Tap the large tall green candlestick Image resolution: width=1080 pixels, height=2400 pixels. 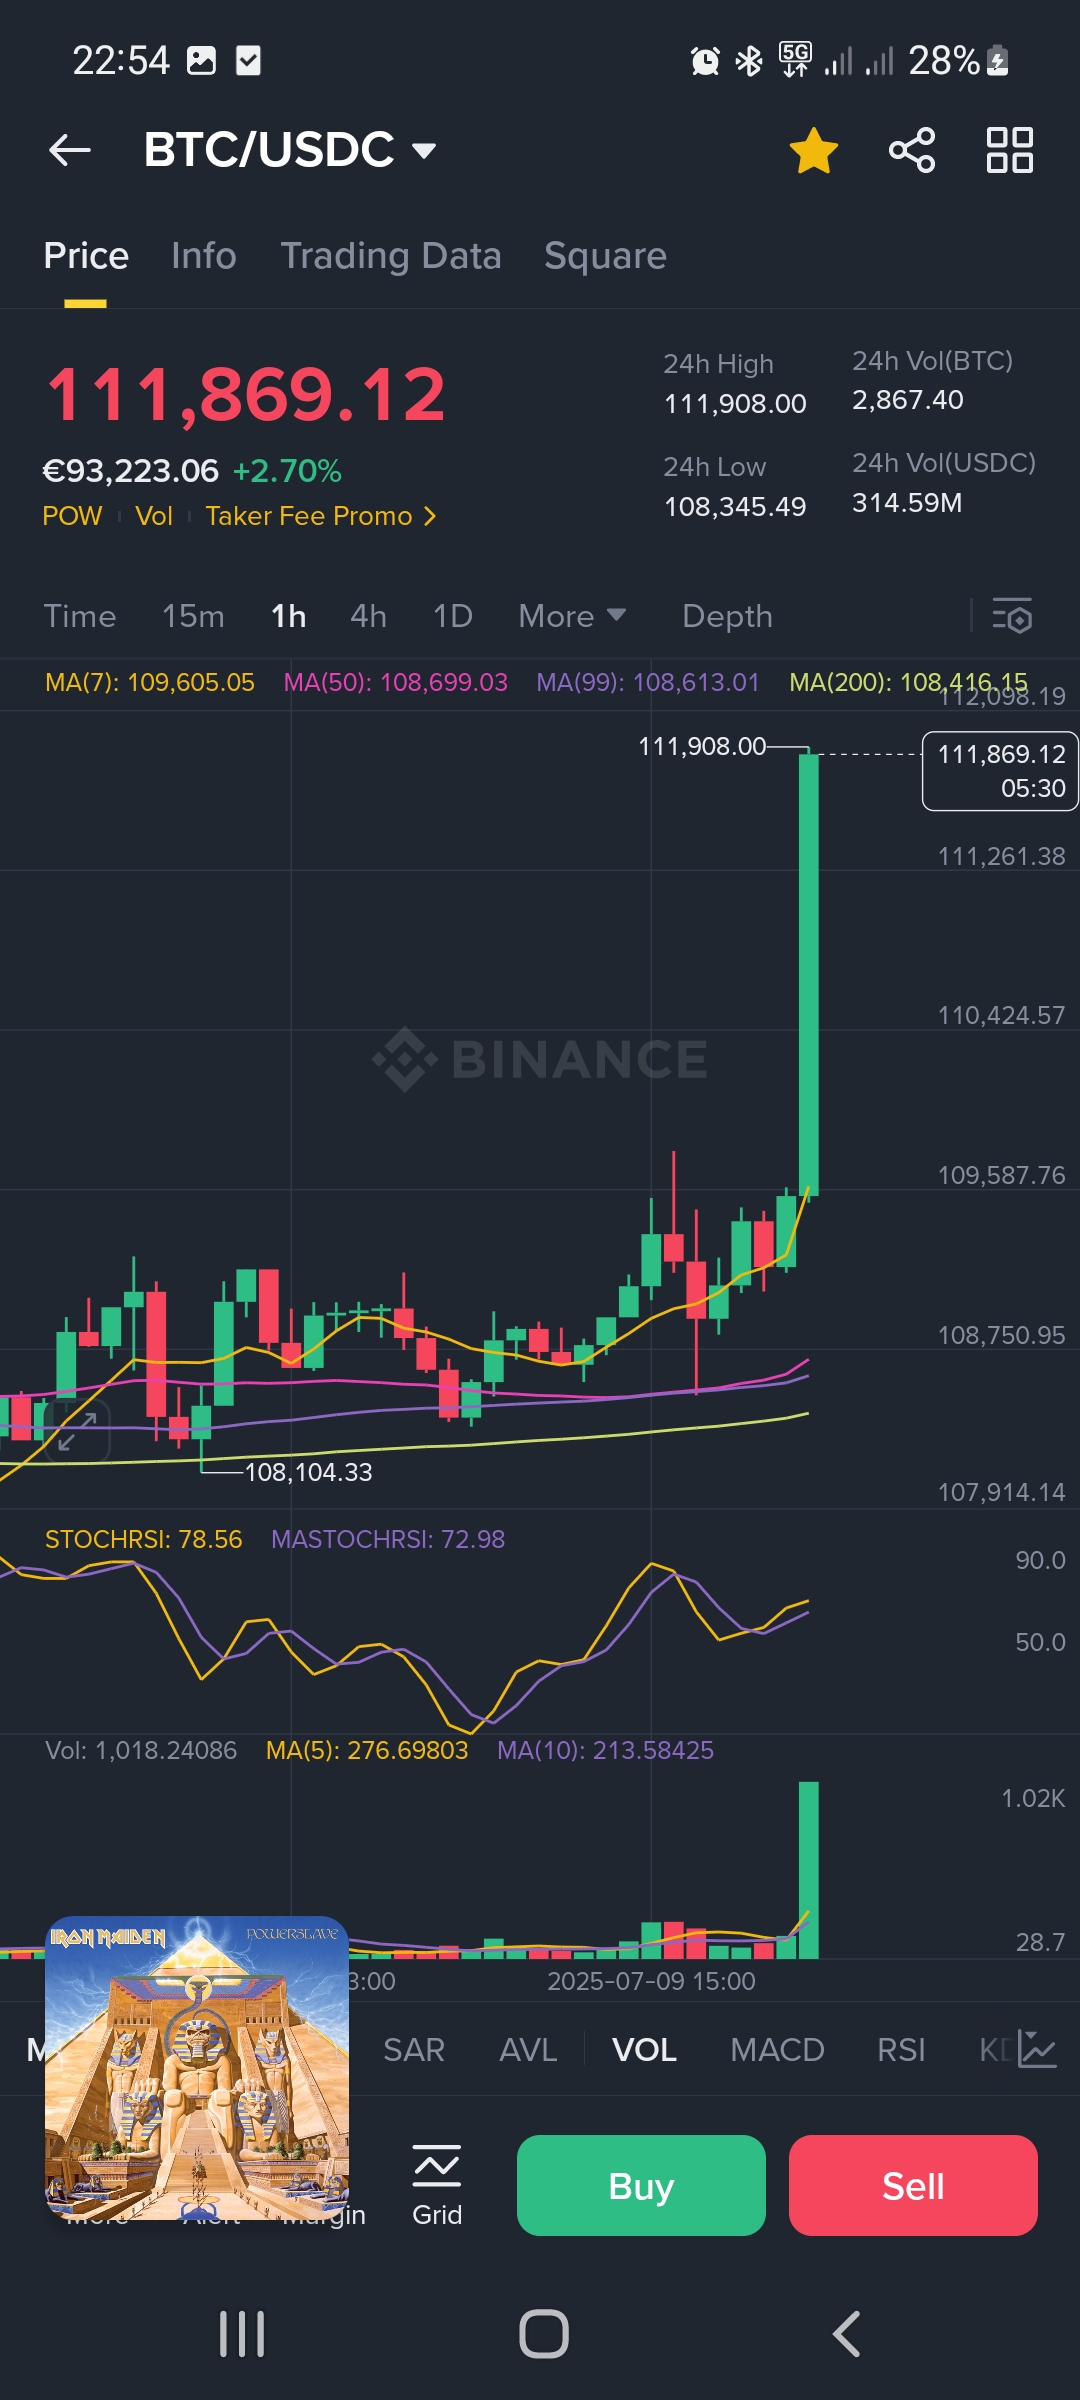tap(809, 975)
